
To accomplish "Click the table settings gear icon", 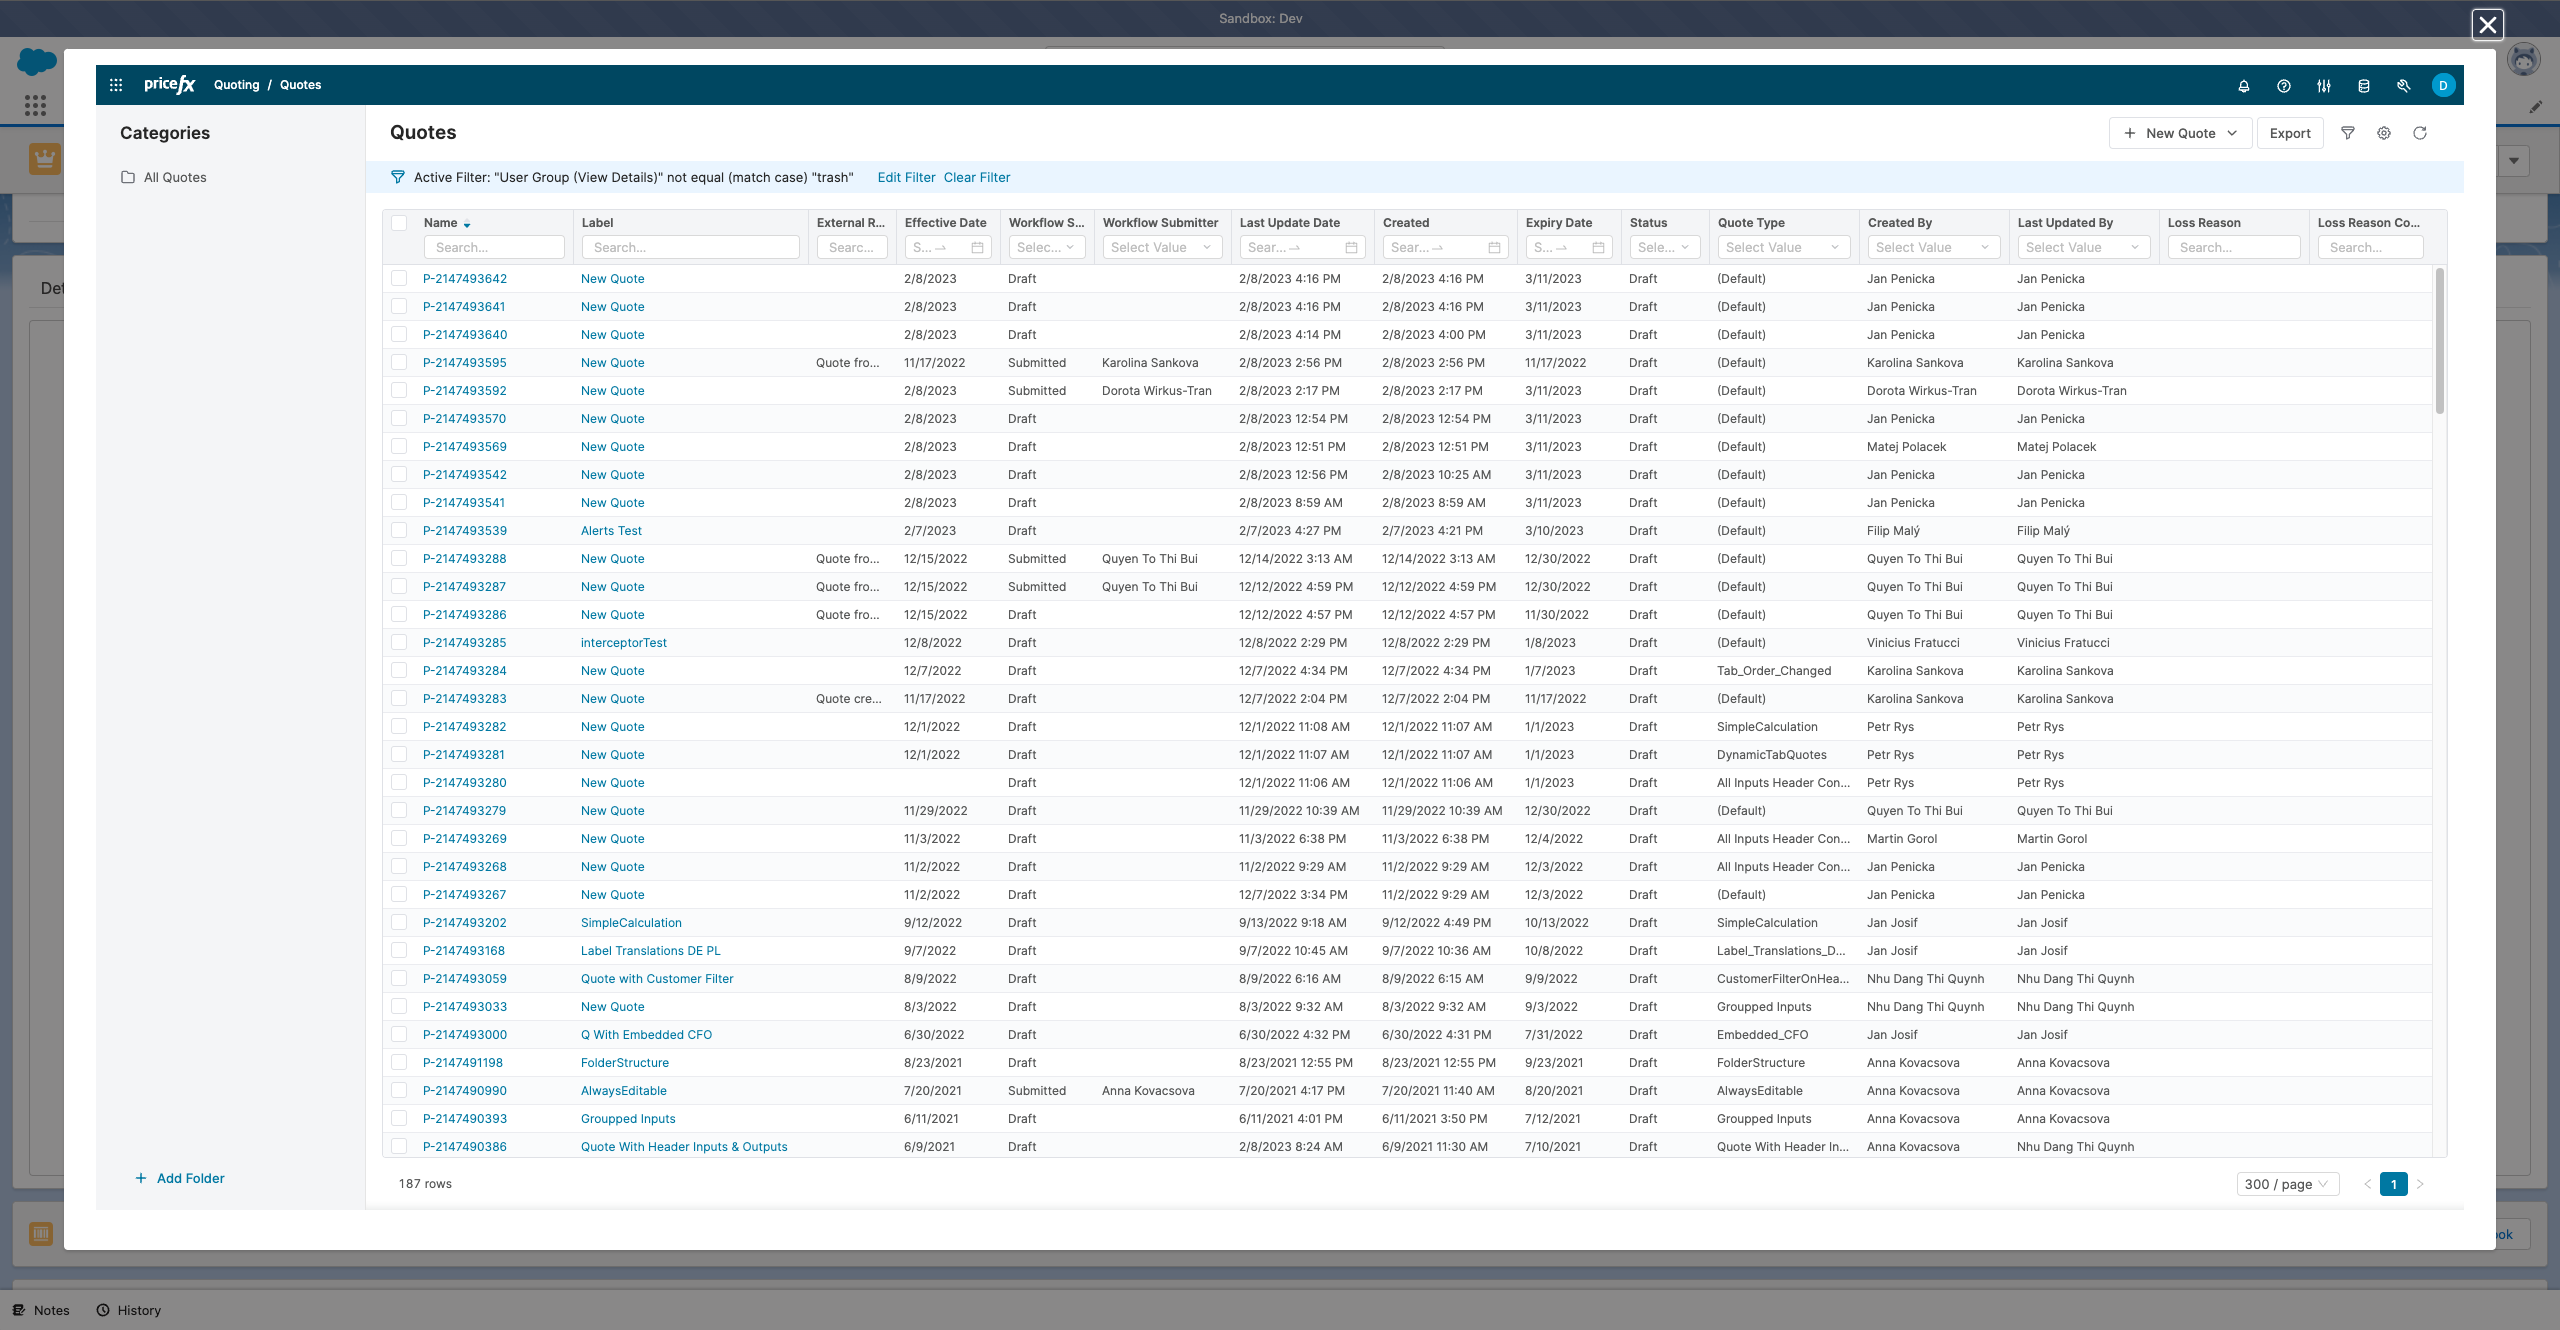I will click(x=2384, y=132).
